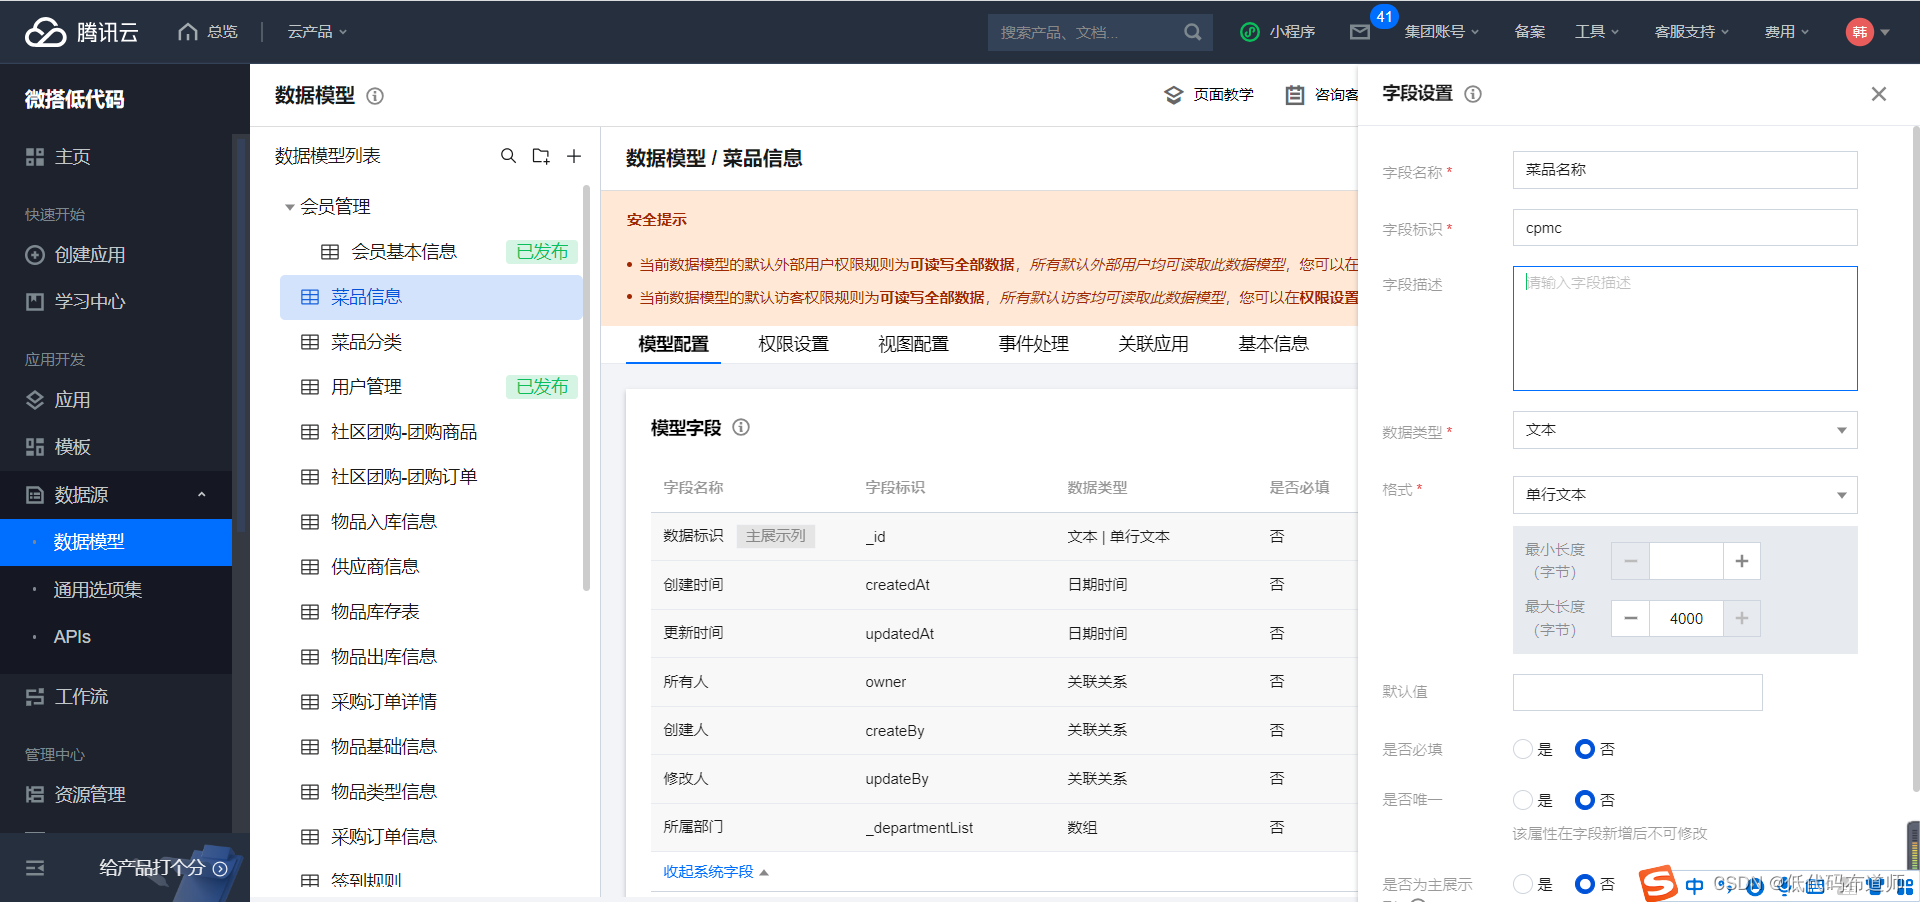The width and height of the screenshot is (1920, 902).
Task: Click the 字段标识 input with cpmc
Action: 1685,228
